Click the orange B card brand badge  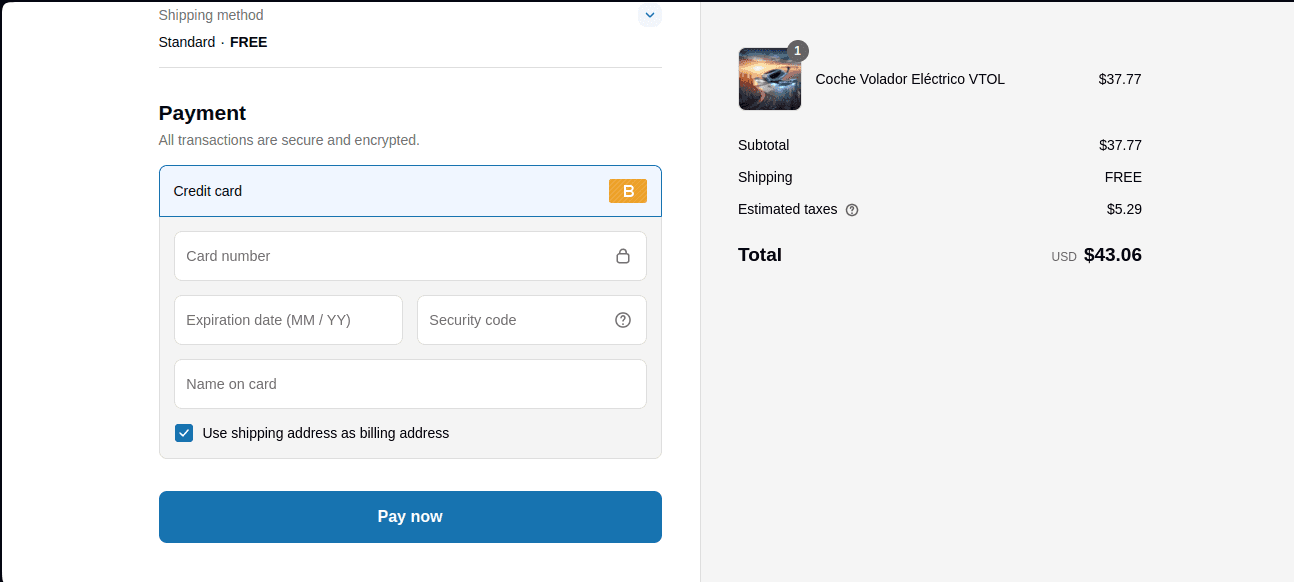627,191
